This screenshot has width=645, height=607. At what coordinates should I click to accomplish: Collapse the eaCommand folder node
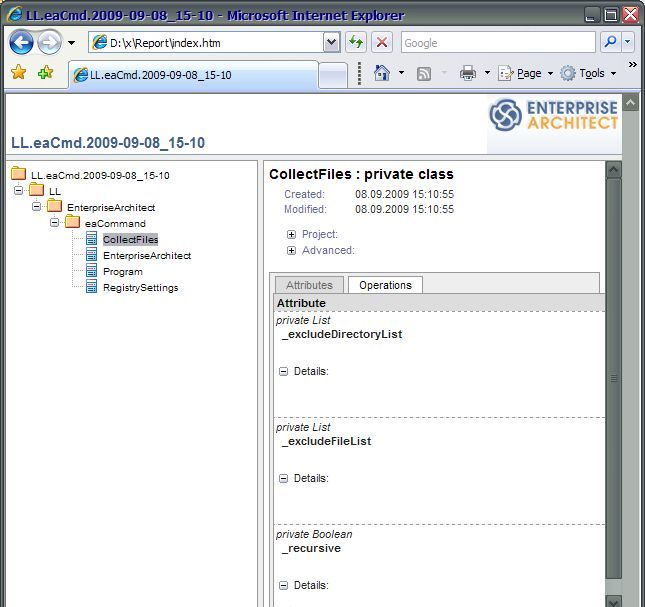point(54,222)
